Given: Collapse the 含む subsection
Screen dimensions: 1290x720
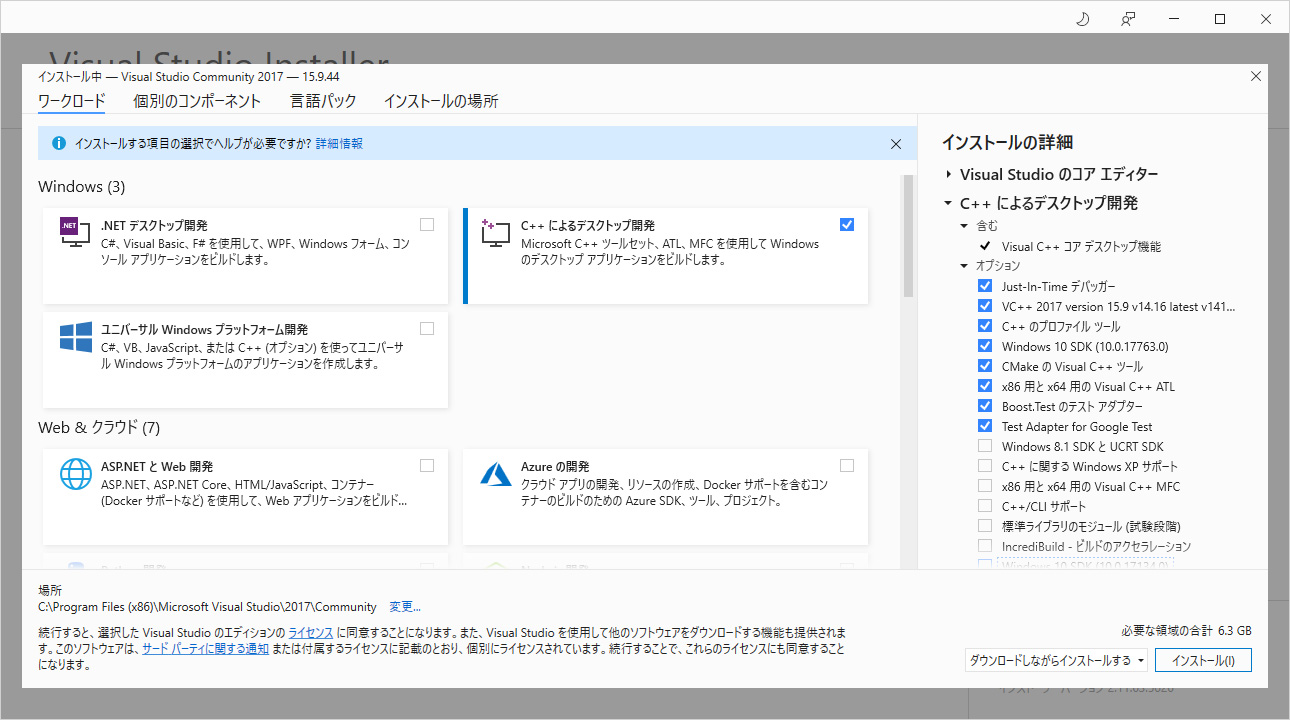Looking at the screenshot, I should pos(965,226).
